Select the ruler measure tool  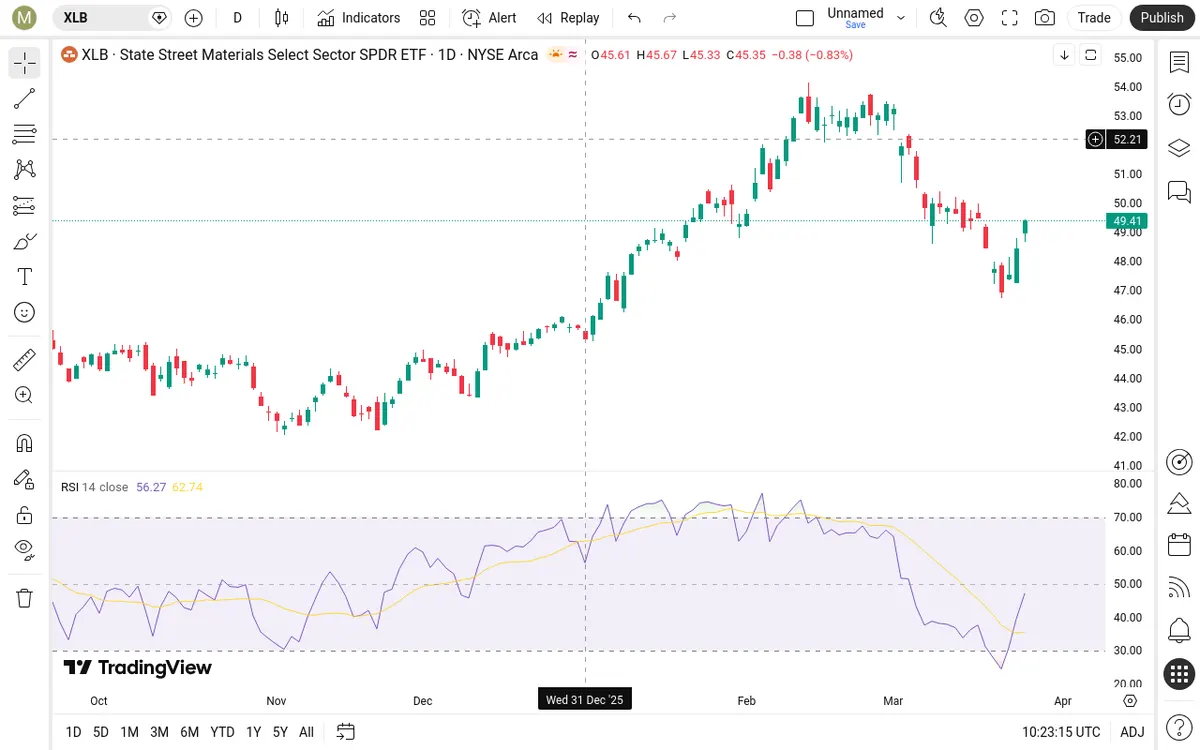pyautogui.click(x=25, y=359)
